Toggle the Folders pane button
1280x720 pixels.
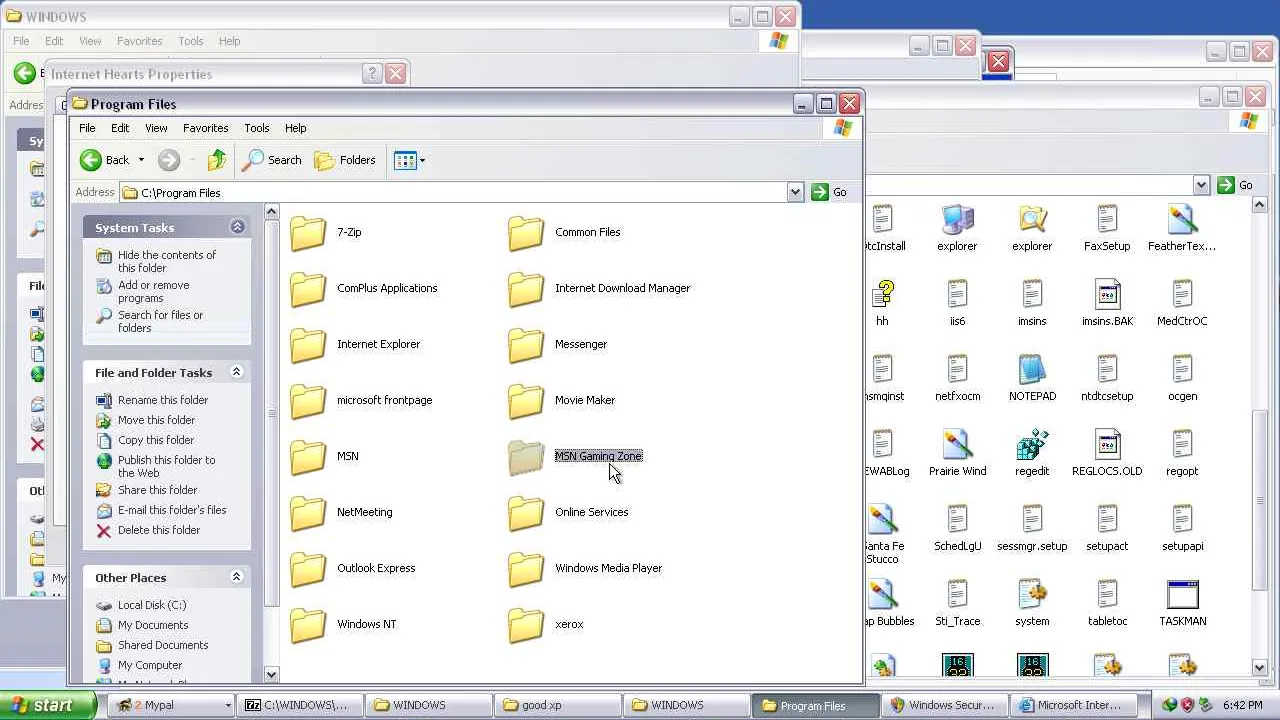click(345, 160)
